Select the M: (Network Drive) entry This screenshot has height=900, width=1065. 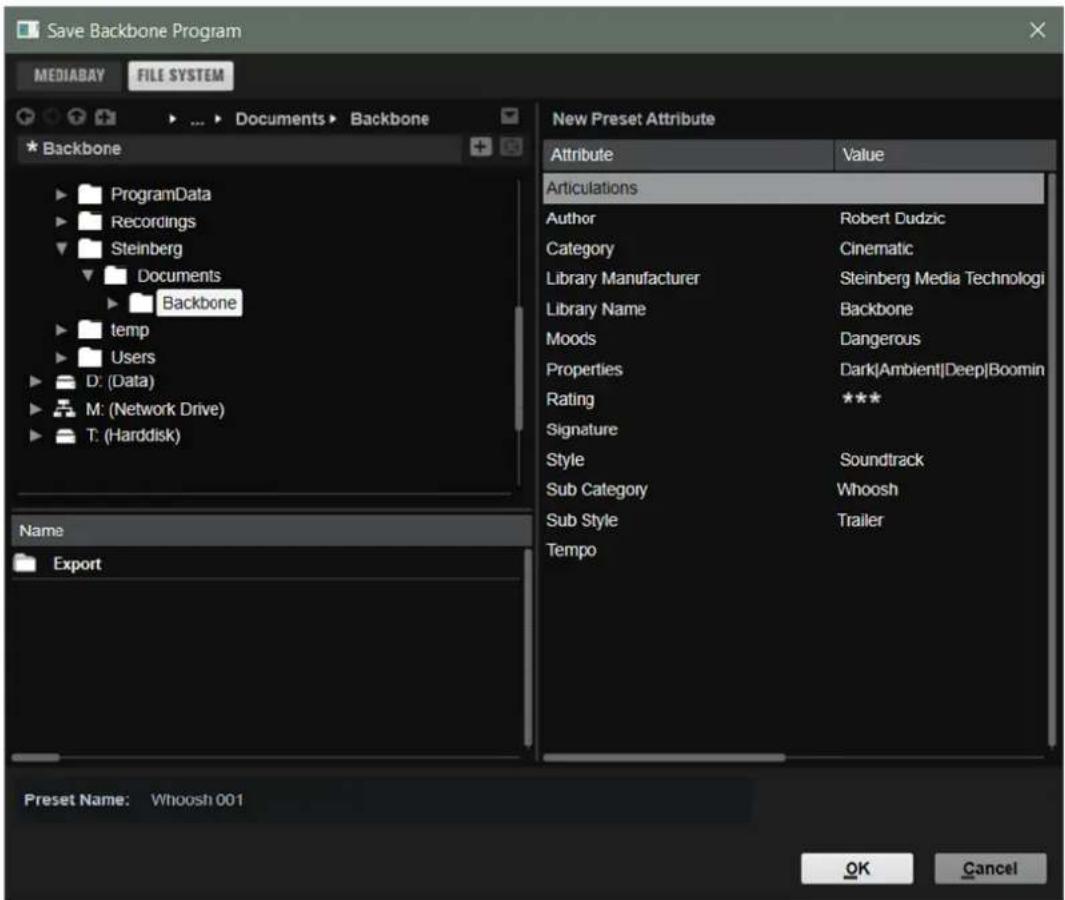154,409
